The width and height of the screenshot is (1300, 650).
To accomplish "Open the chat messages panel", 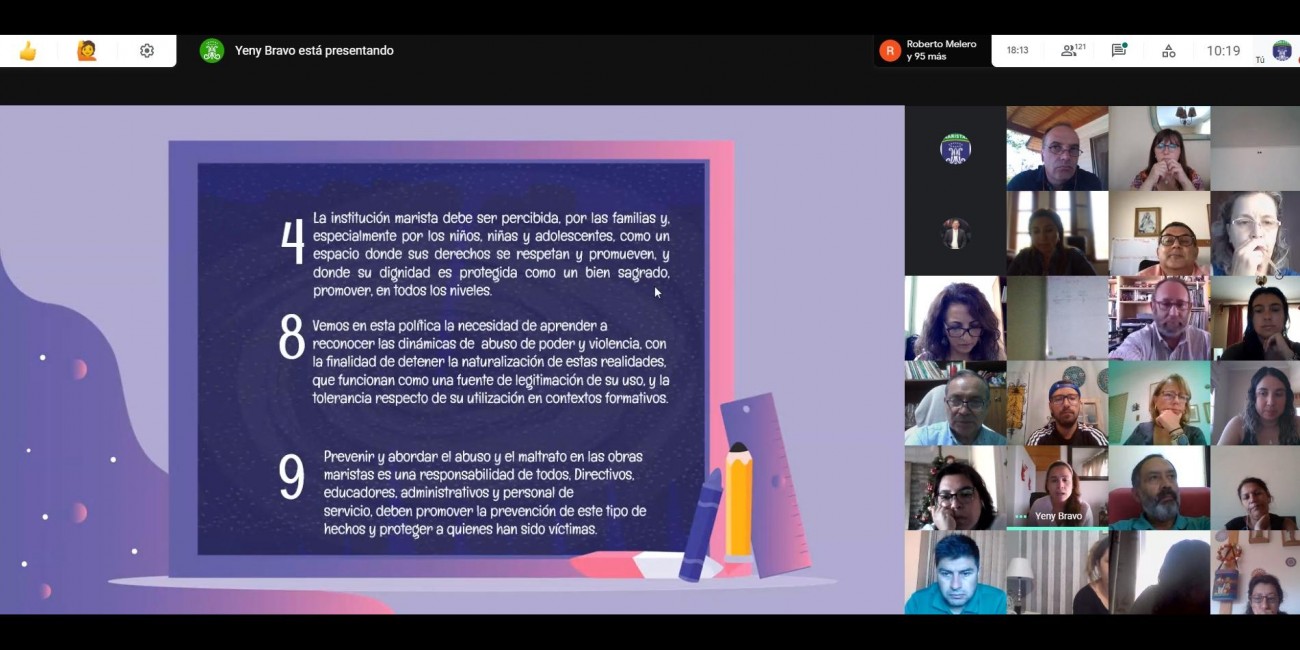I will click(1119, 50).
